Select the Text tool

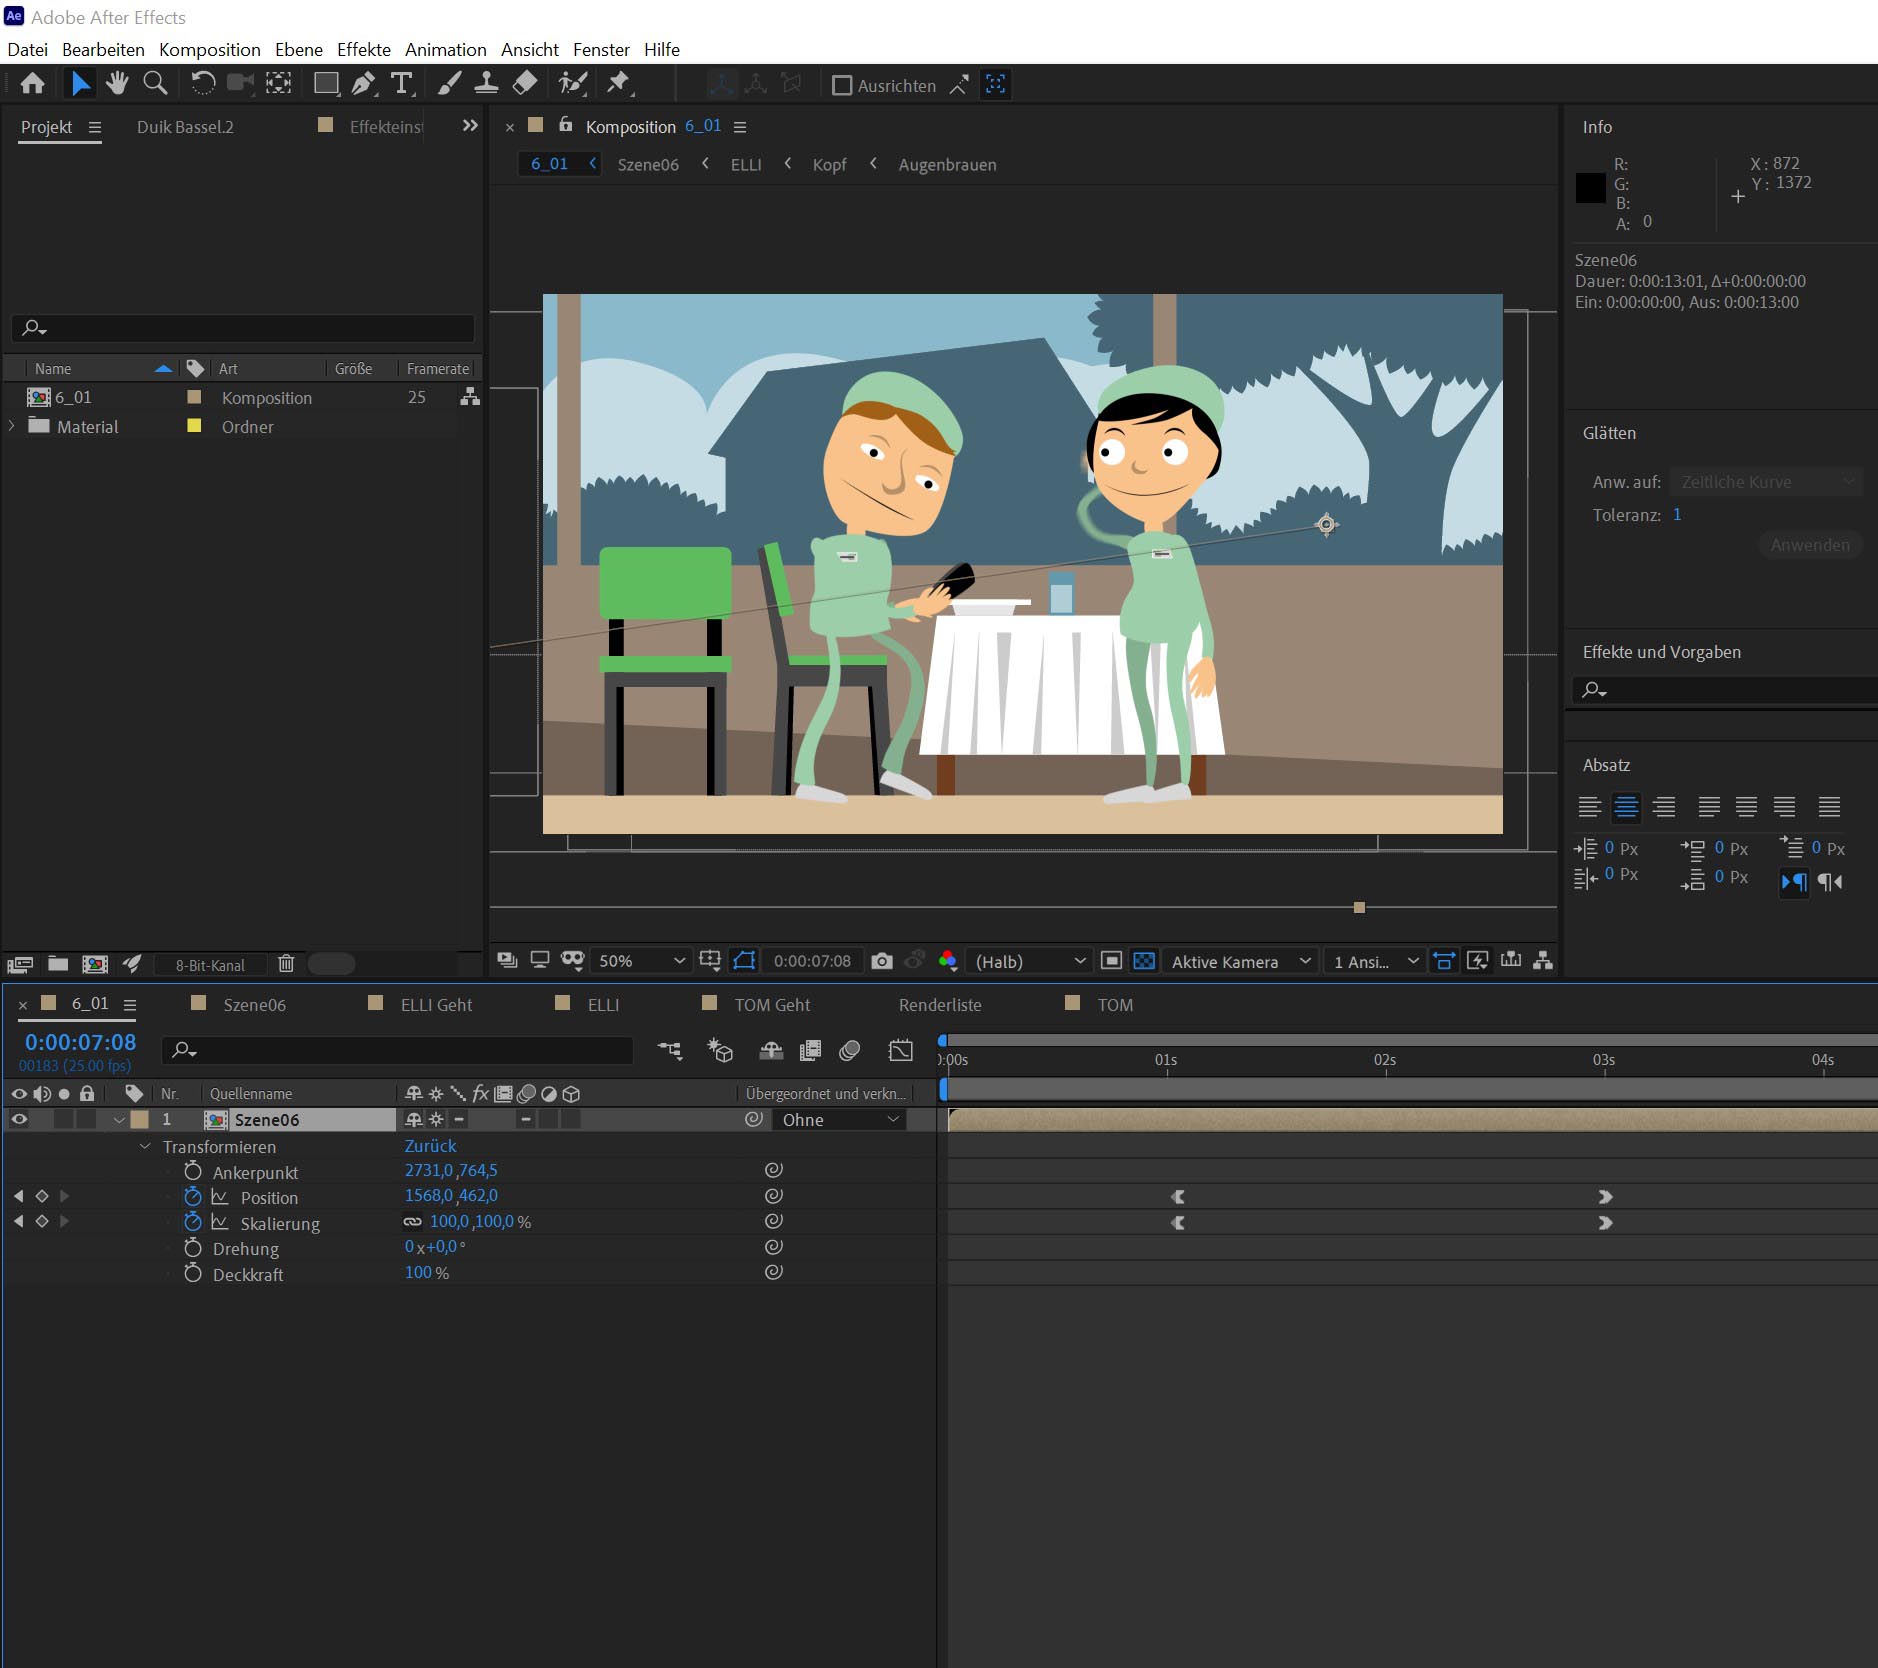(402, 84)
